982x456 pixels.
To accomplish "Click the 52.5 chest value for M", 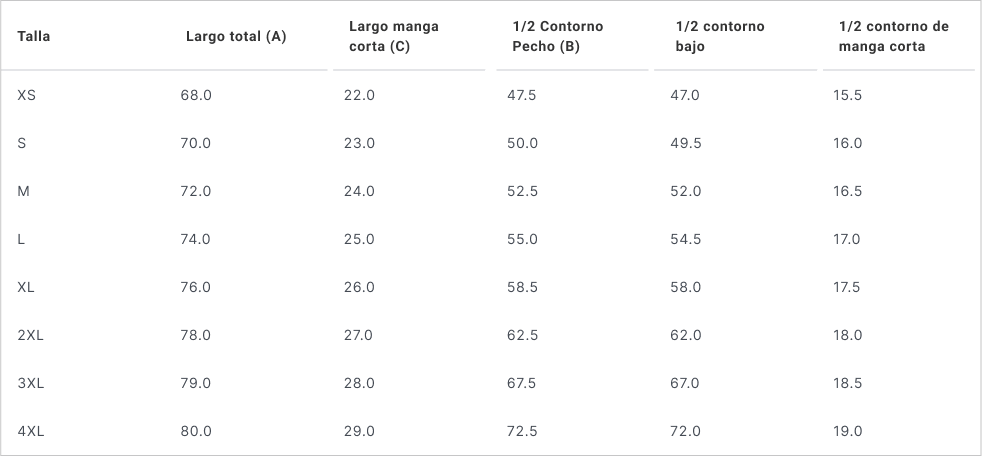I will tap(522, 191).
